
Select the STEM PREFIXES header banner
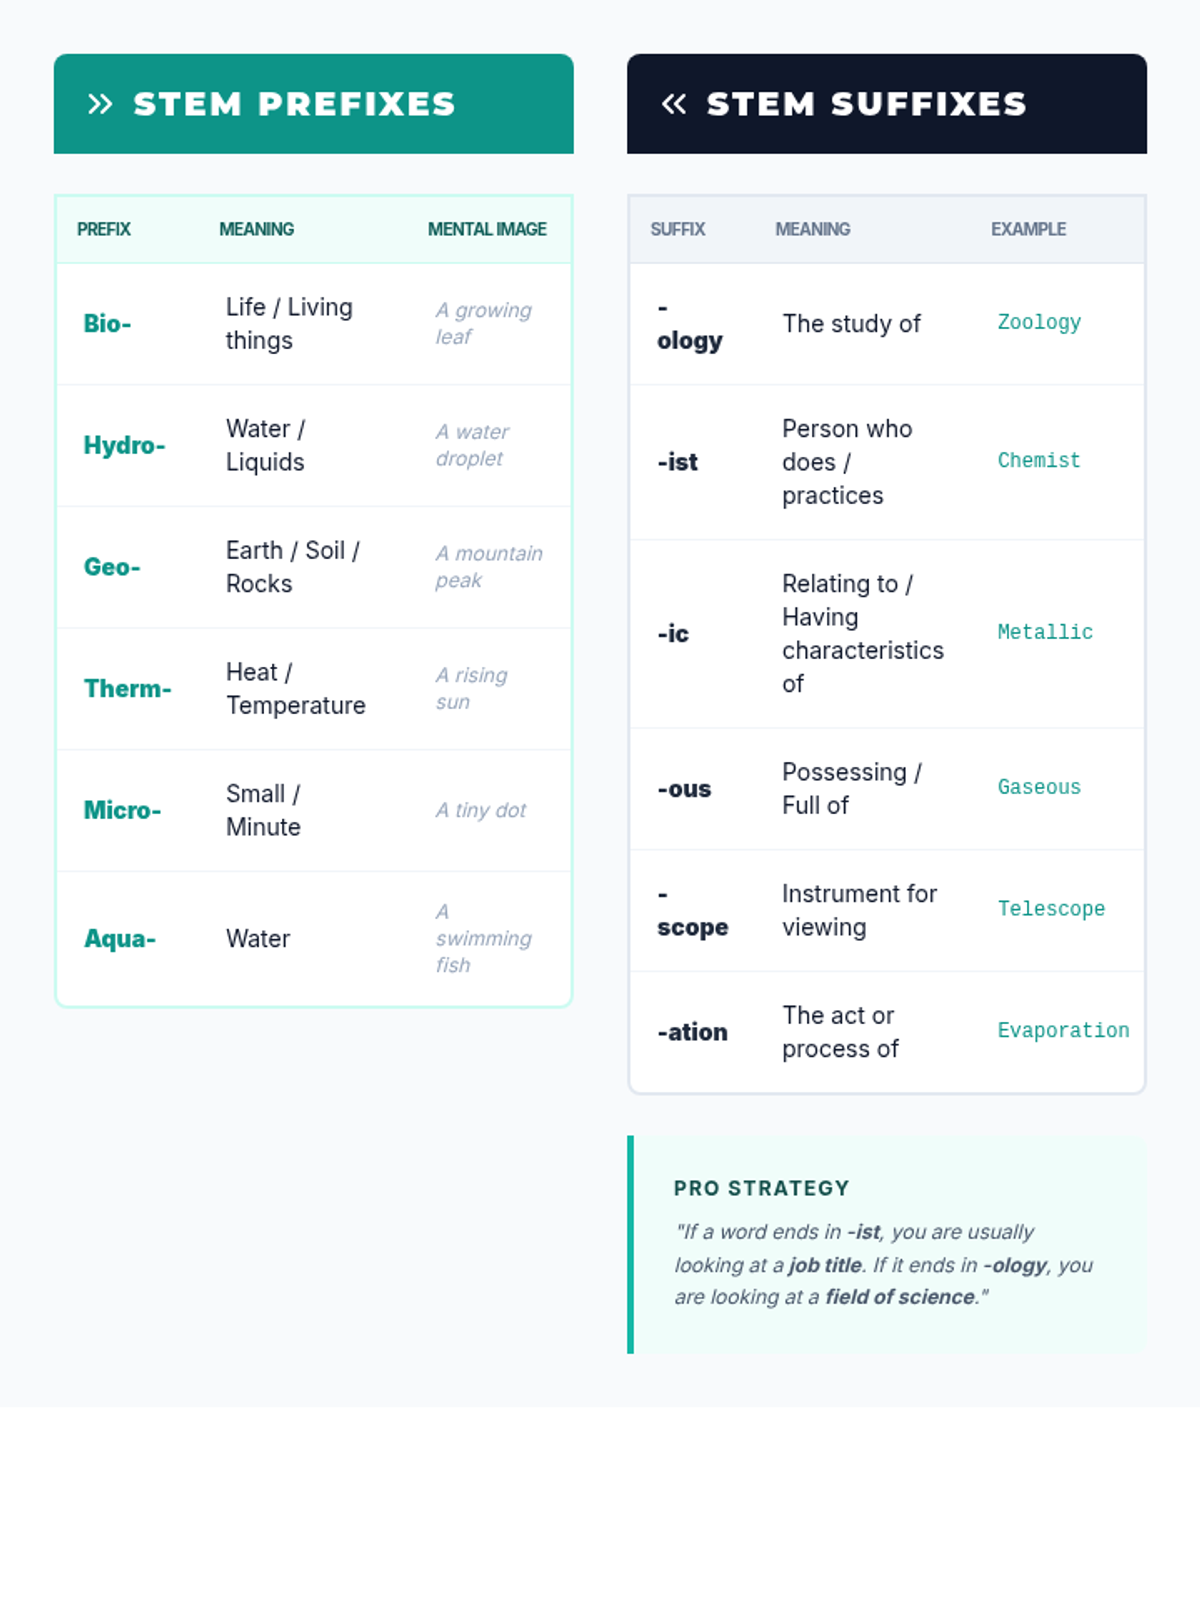pos(313,104)
